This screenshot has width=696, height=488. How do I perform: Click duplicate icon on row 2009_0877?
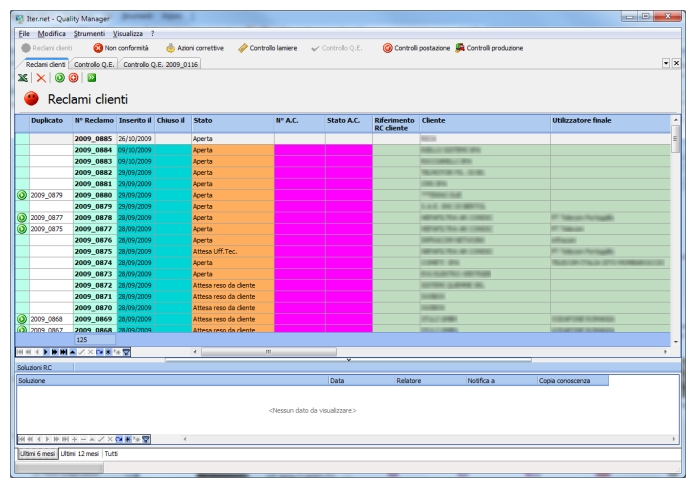(22, 229)
